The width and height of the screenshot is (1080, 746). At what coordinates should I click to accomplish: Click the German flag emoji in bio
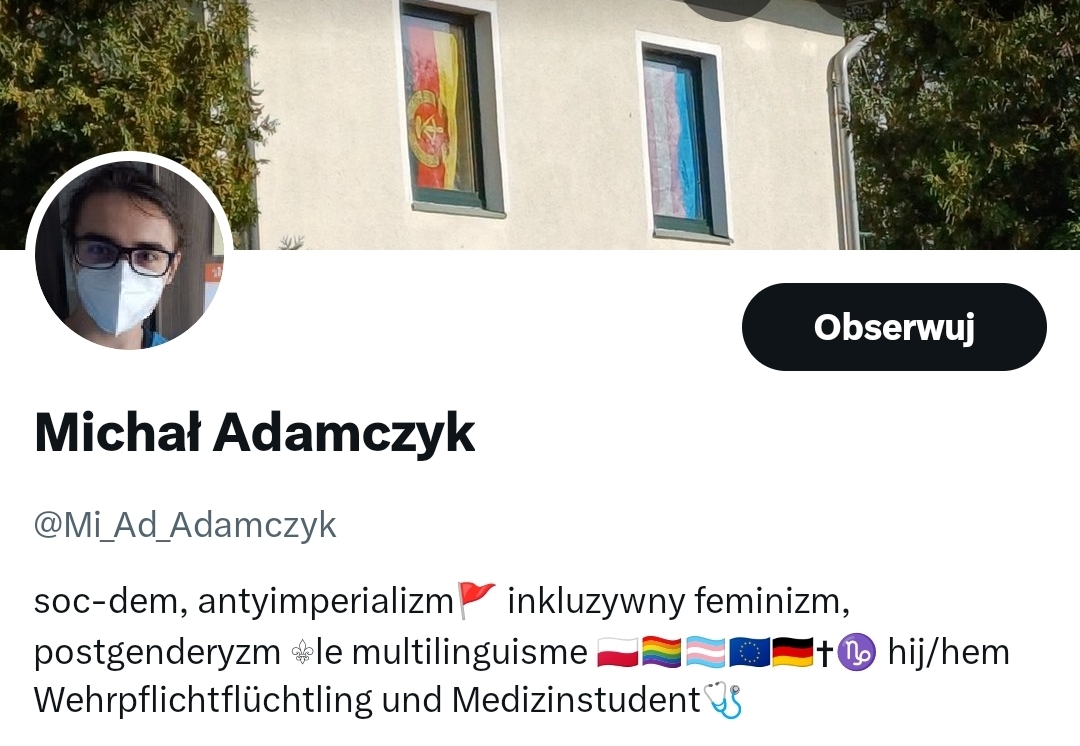tap(793, 652)
